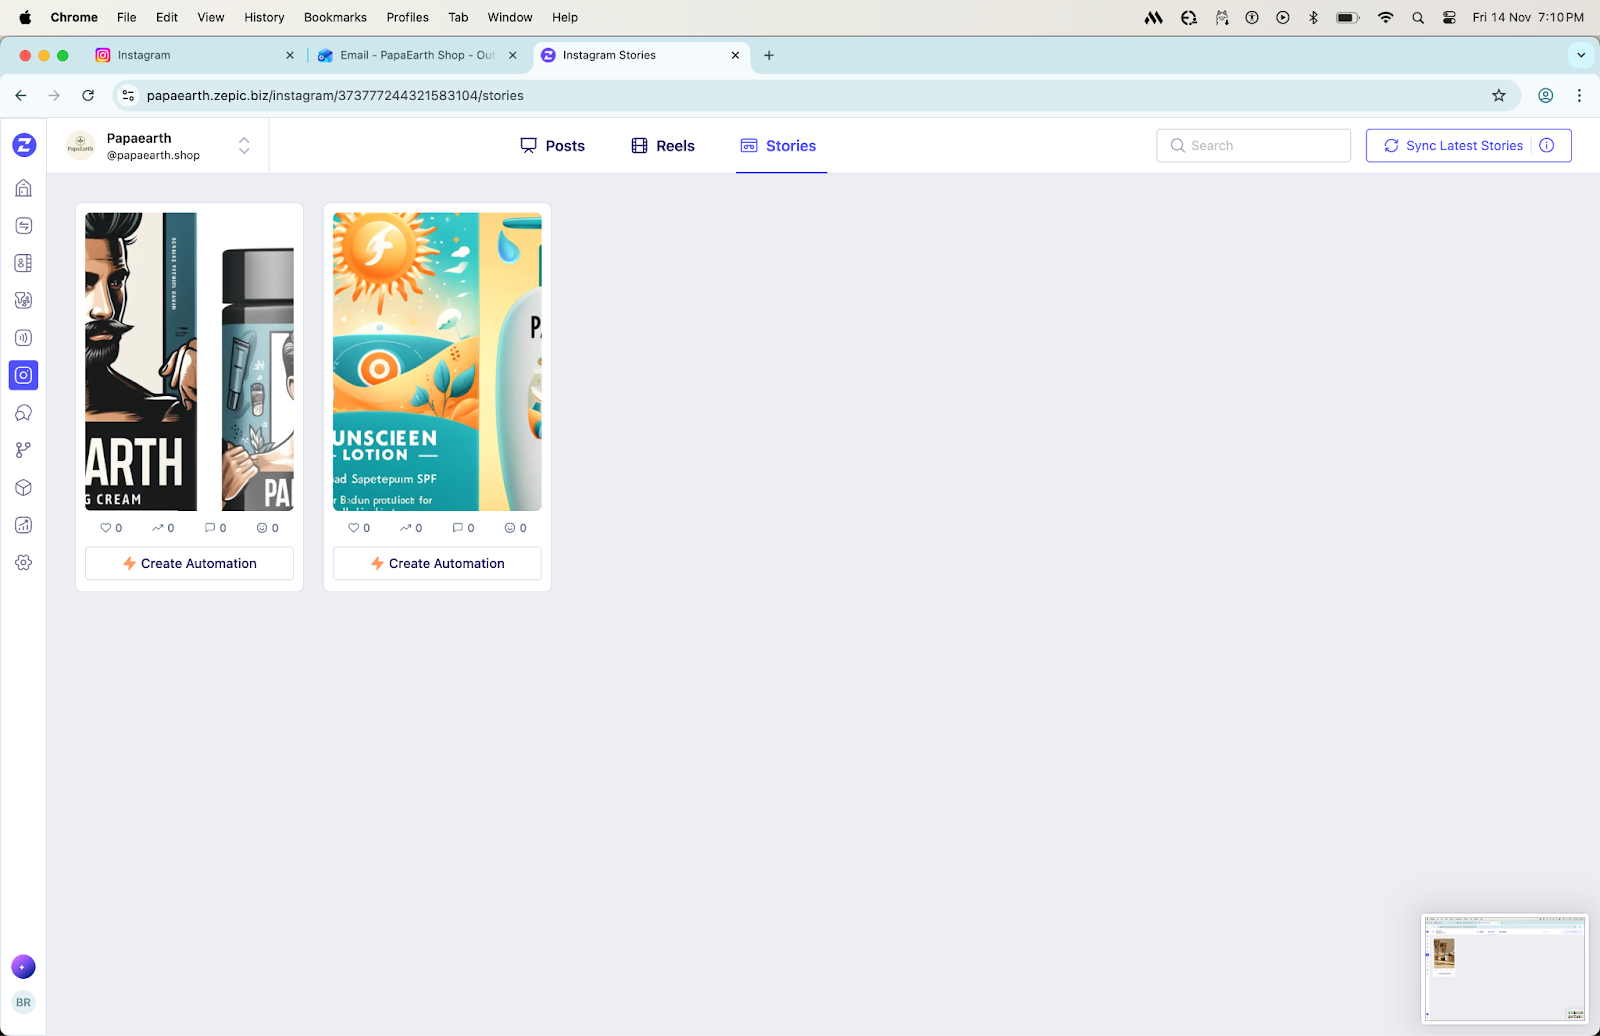The image size is (1600, 1036).
Task: Open the sunscreen lotion story thumbnail
Action: [437, 362]
